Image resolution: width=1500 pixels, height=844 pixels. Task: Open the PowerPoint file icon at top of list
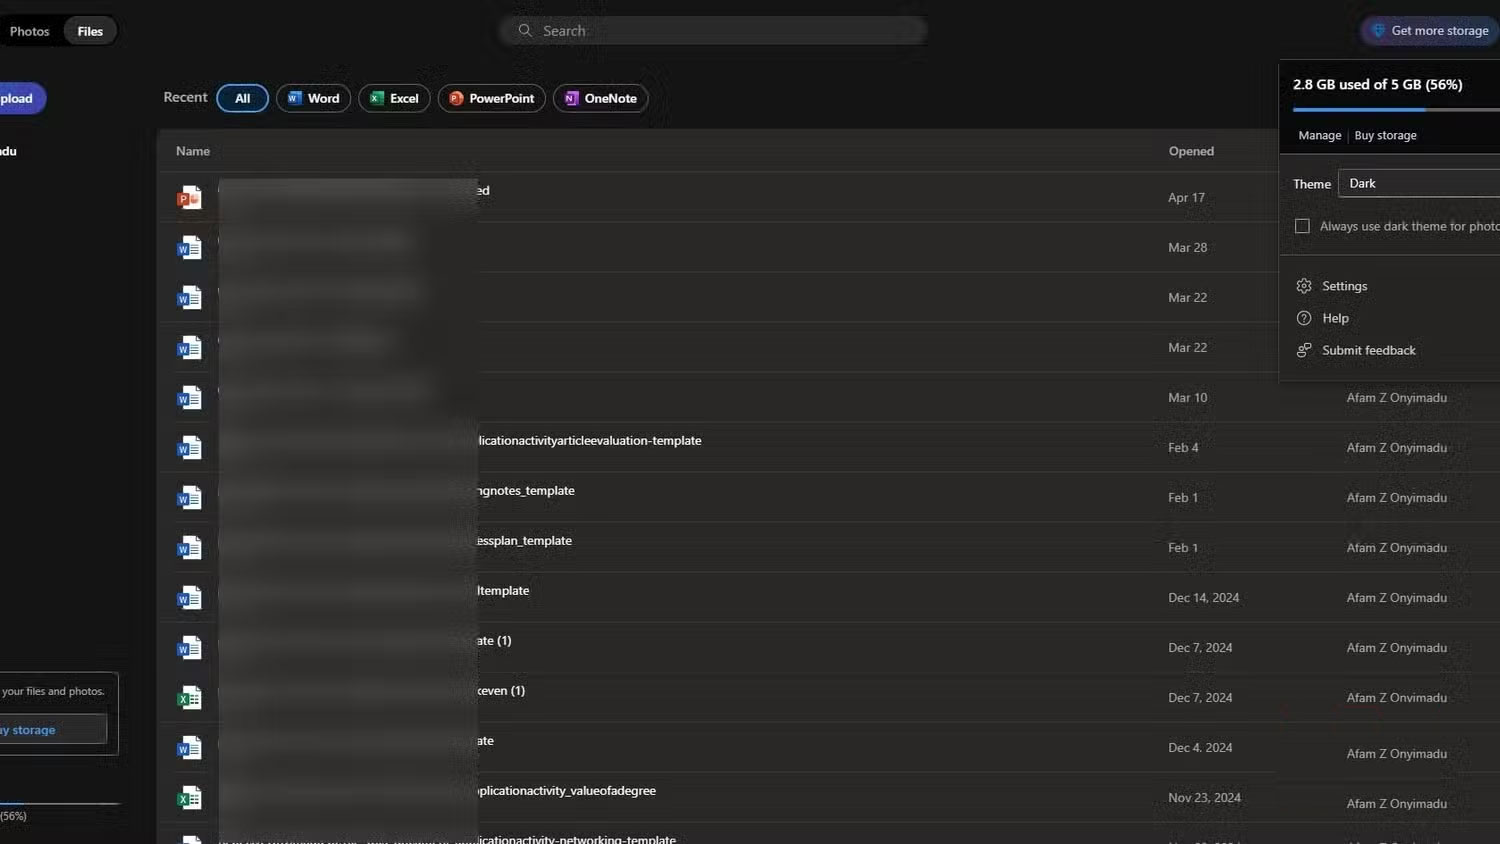(189, 197)
